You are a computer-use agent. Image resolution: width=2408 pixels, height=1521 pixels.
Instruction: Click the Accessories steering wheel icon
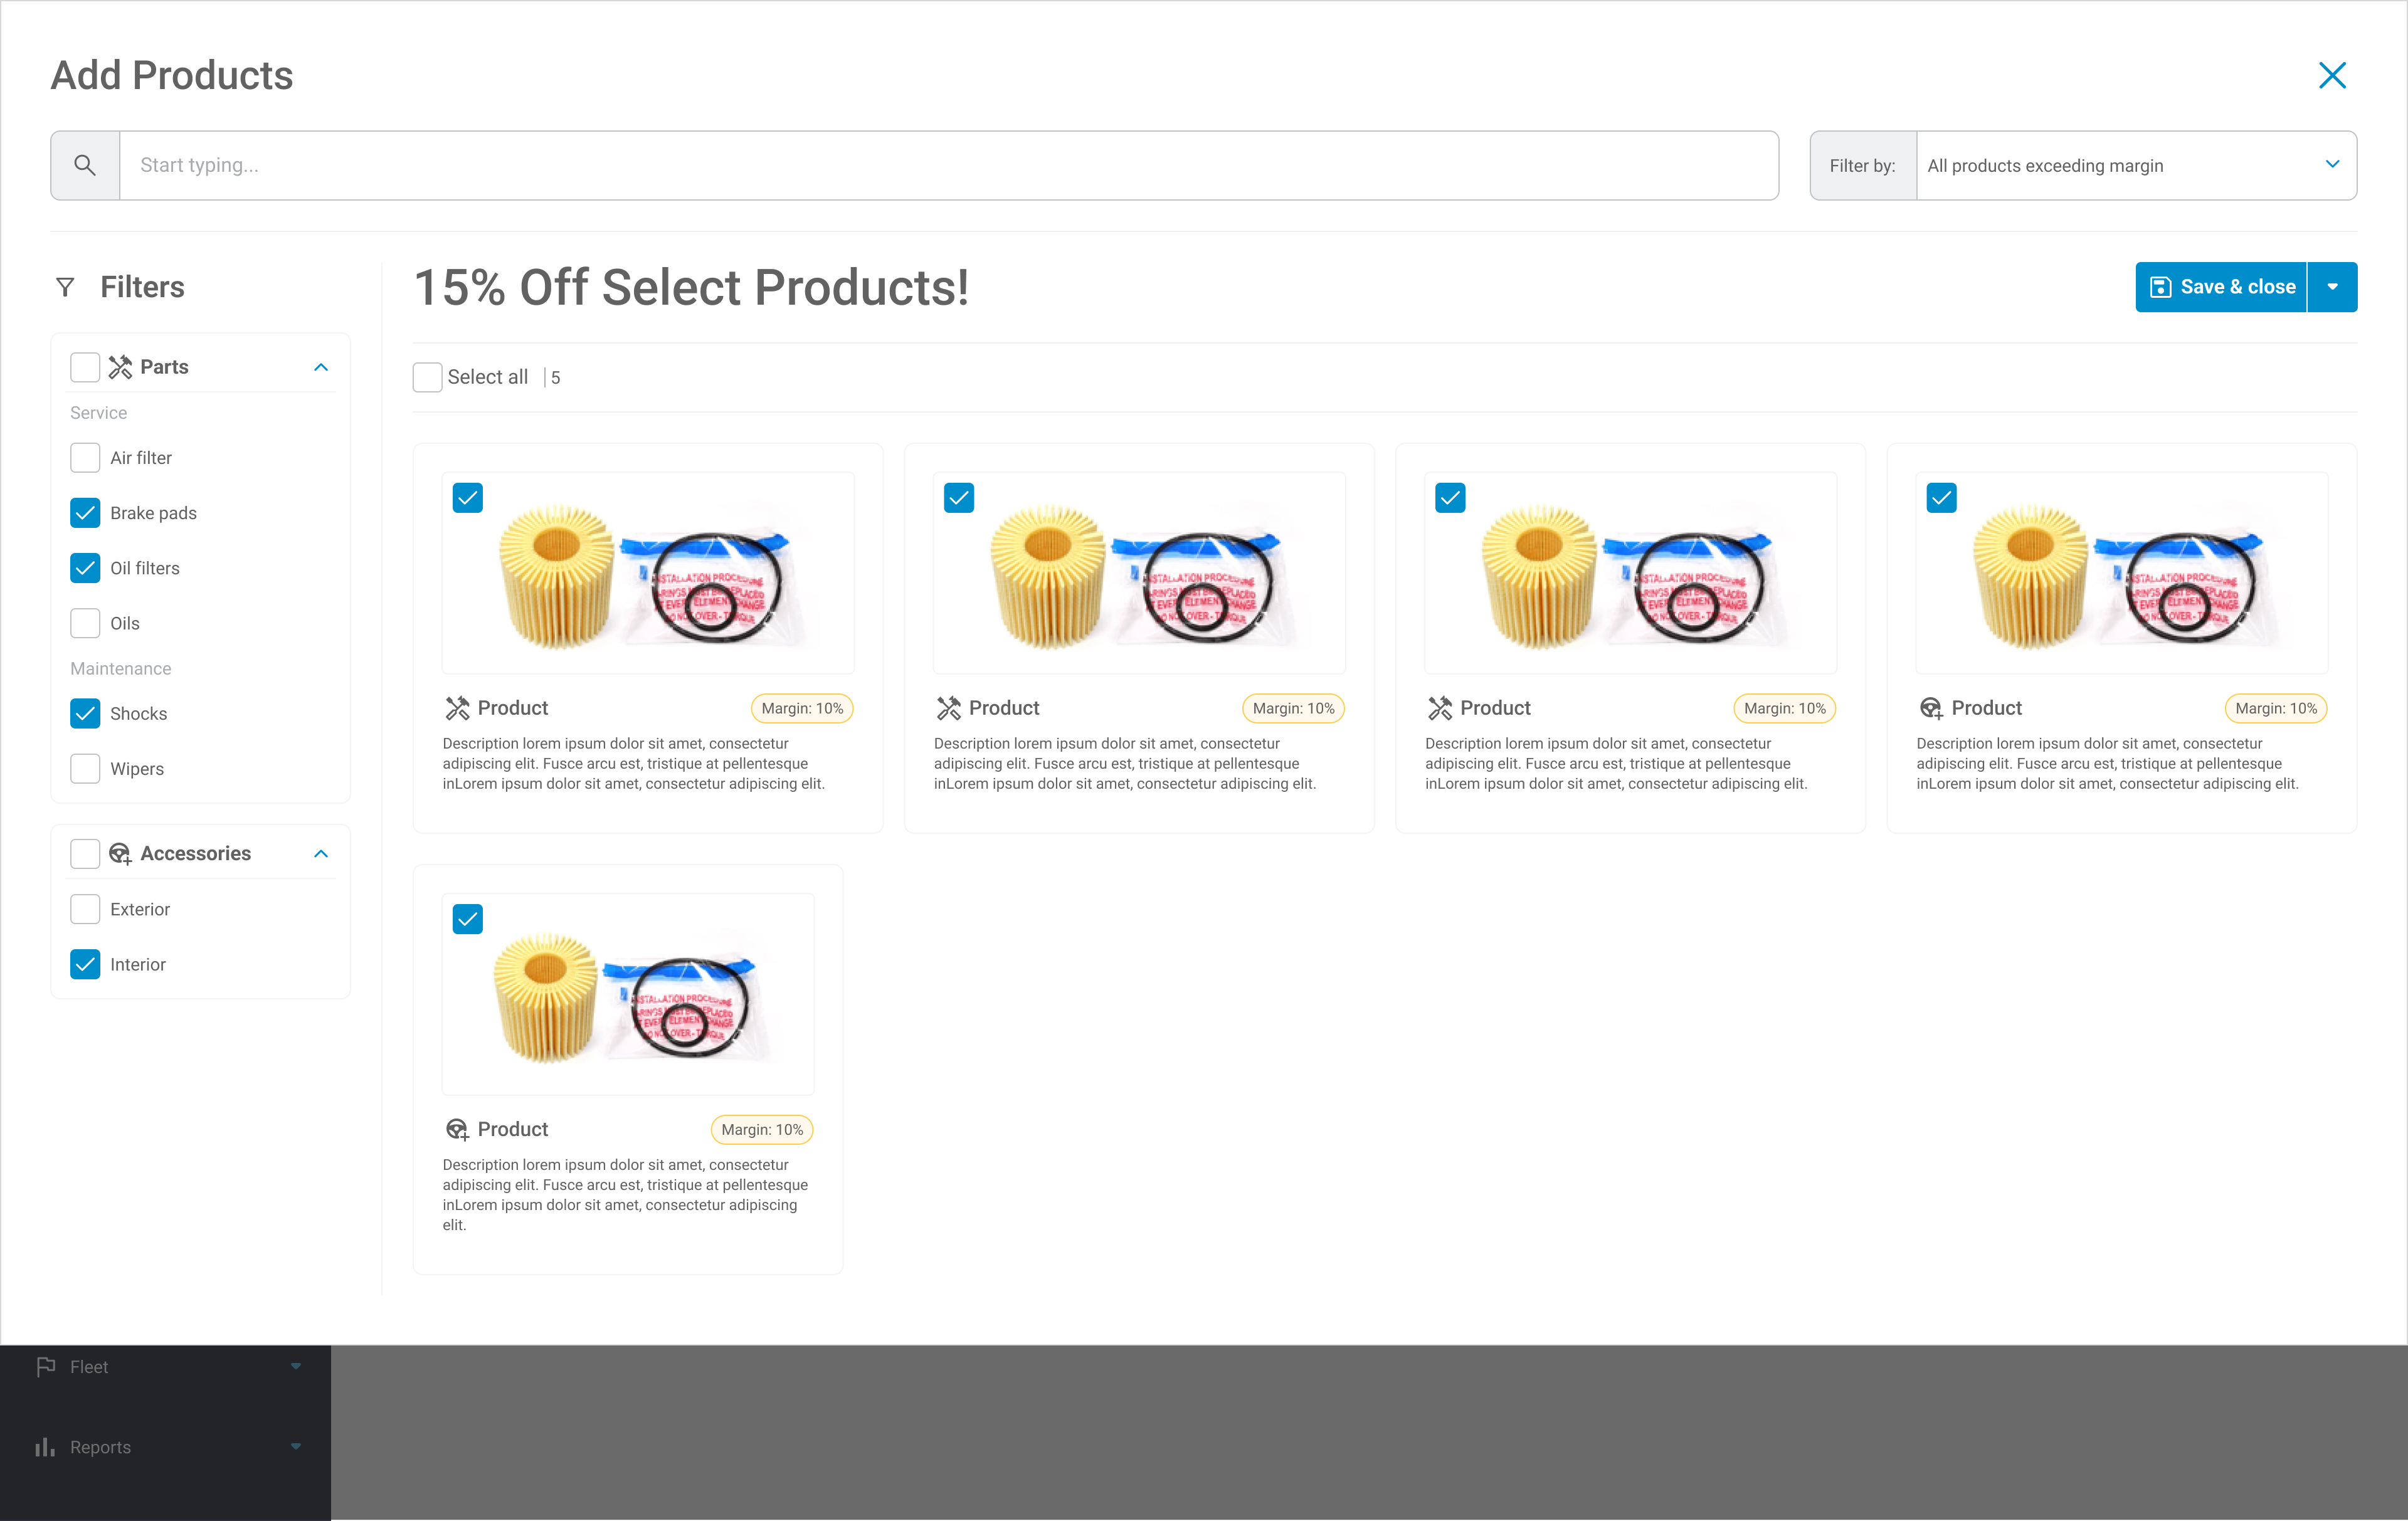click(x=120, y=854)
